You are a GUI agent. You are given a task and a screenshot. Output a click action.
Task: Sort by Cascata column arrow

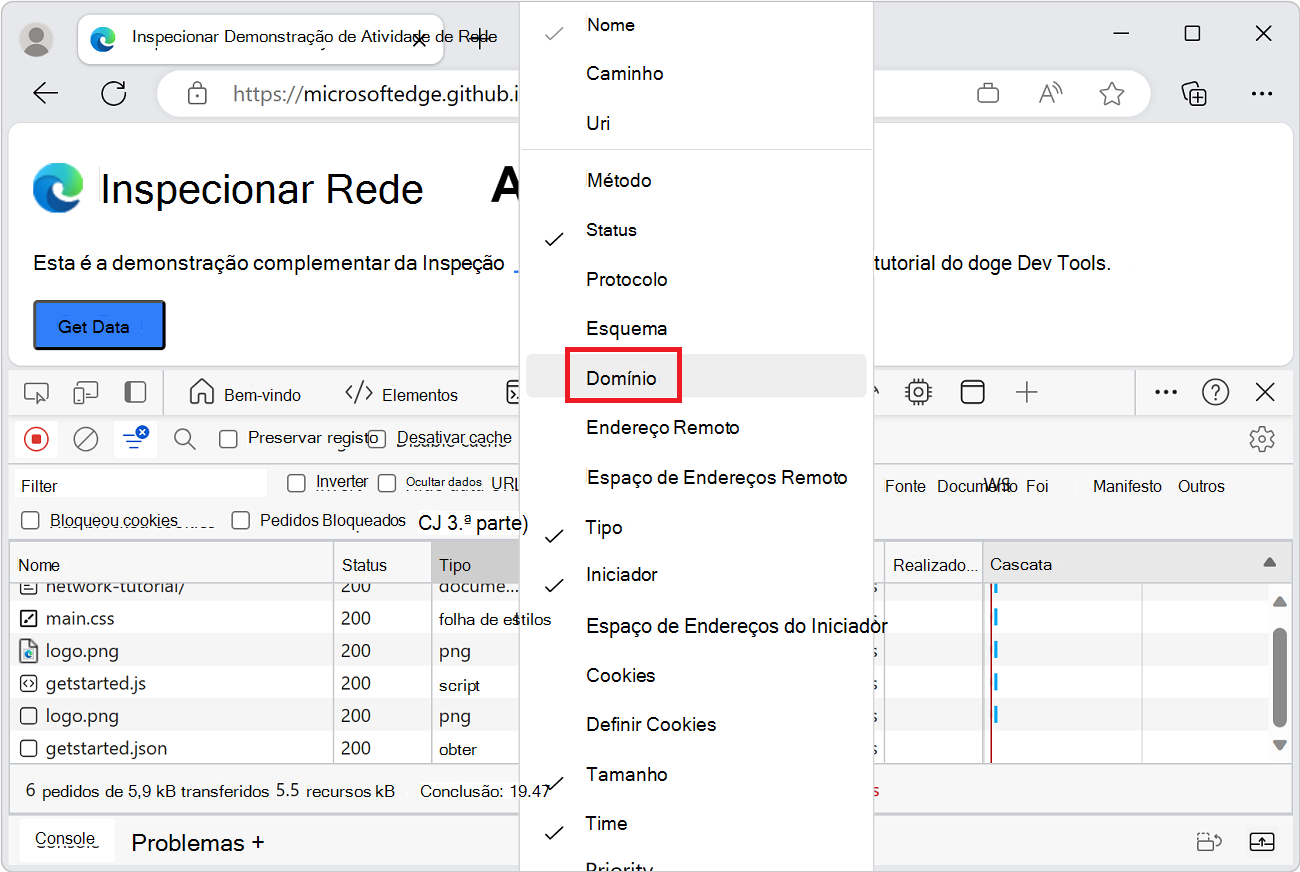[x=1270, y=563]
